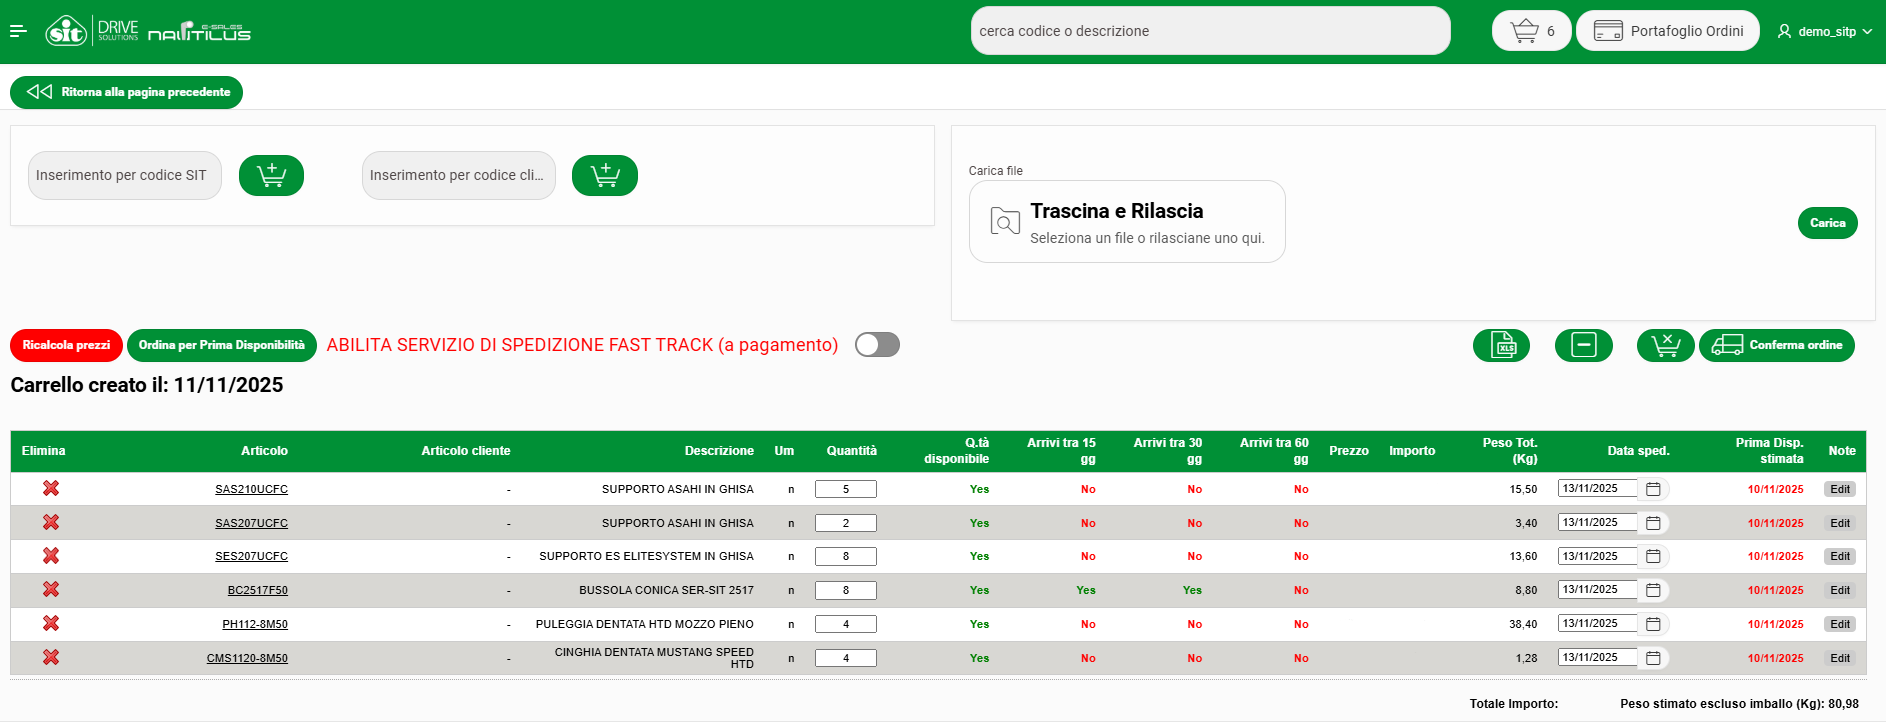This screenshot has width=1886, height=722.
Task: Open Portafoglio Ordini
Action: 1667,31
